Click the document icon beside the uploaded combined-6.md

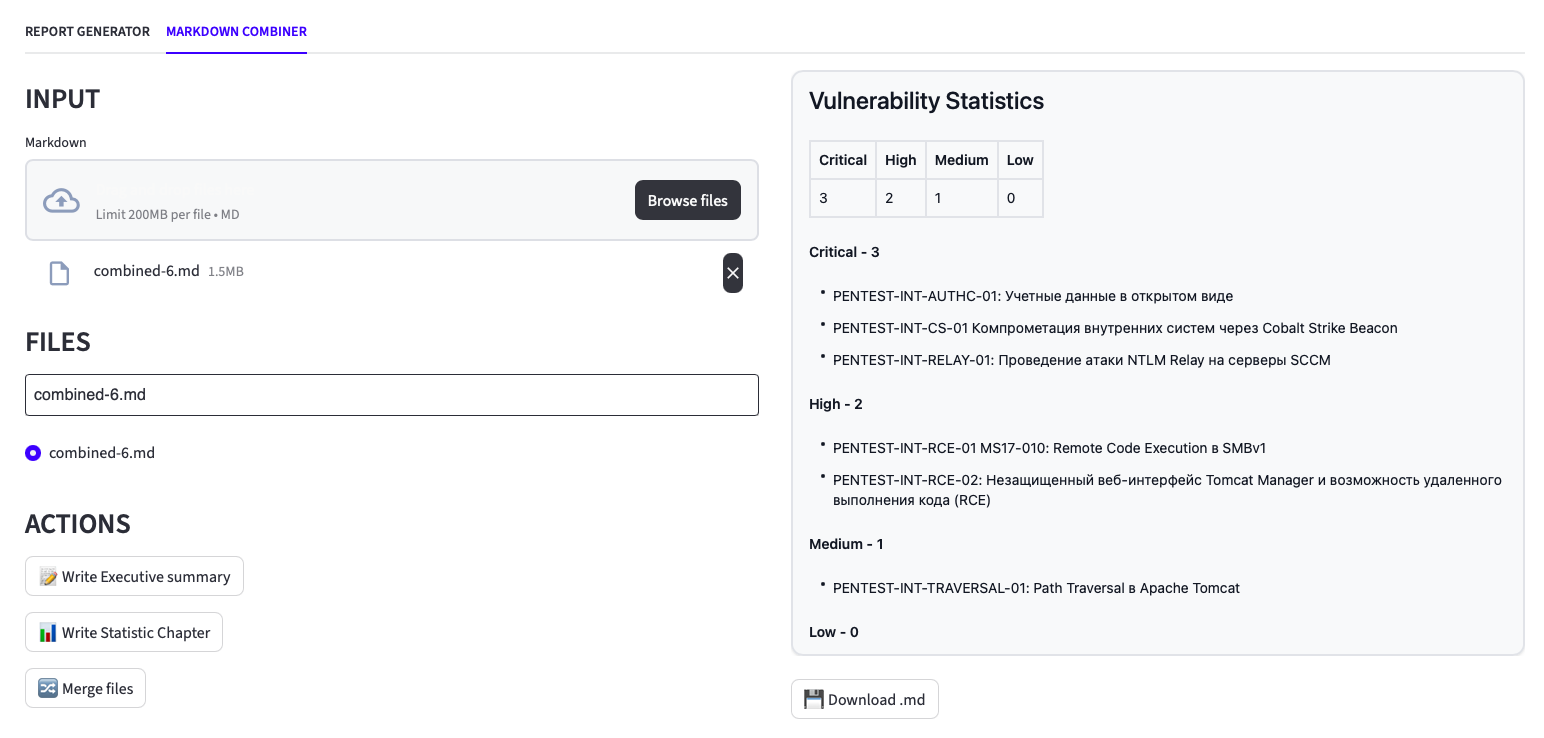[60, 273]
